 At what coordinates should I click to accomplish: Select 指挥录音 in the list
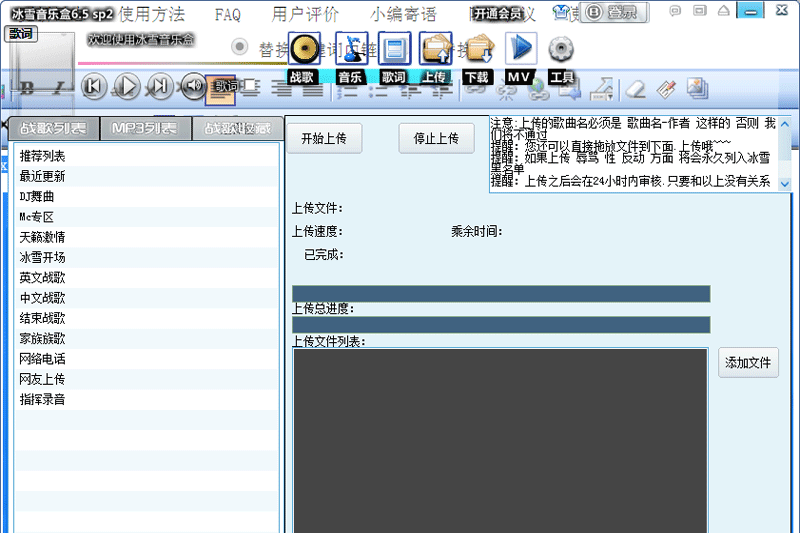click(x=146, y=400)
